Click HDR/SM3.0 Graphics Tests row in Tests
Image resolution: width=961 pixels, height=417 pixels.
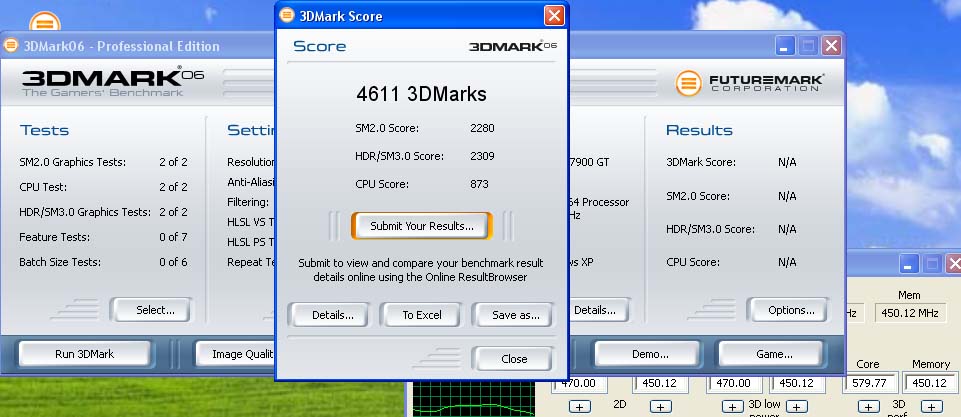[x=103, y=212]
